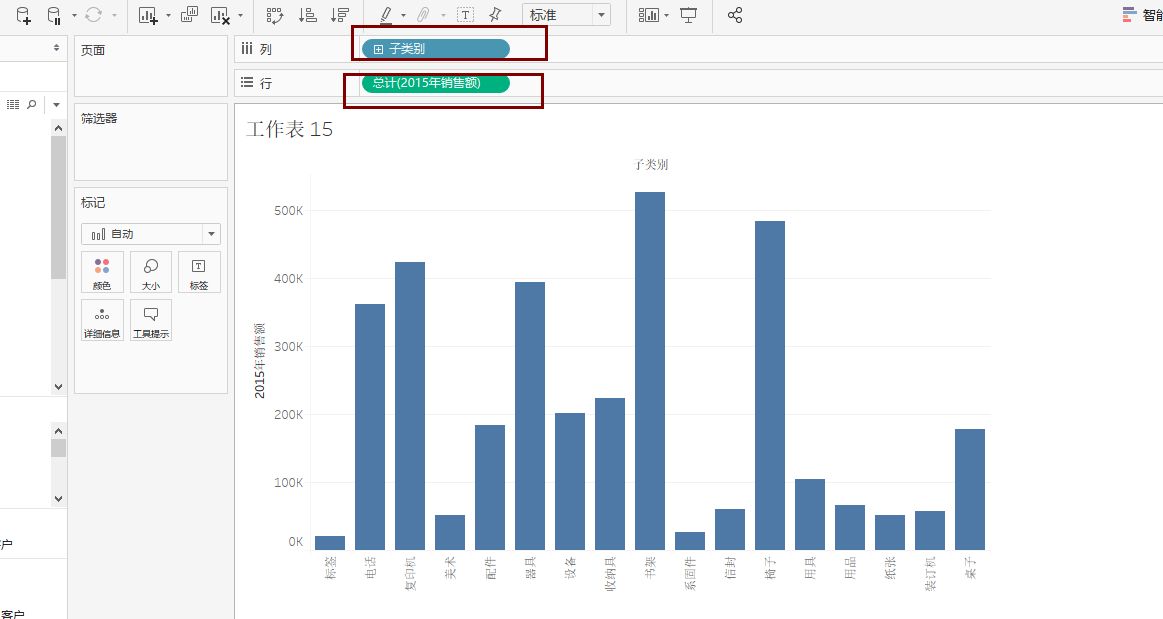Click the fix axes pin icon
This screenshot has height=619, width=1163.
[495, 15]
